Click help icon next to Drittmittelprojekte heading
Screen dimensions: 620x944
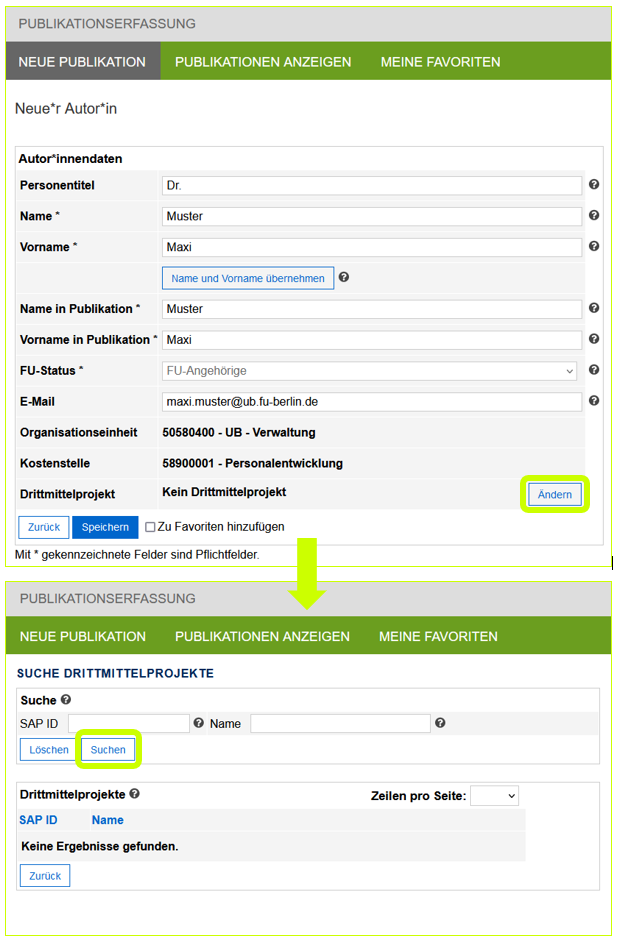click(134, 793)
